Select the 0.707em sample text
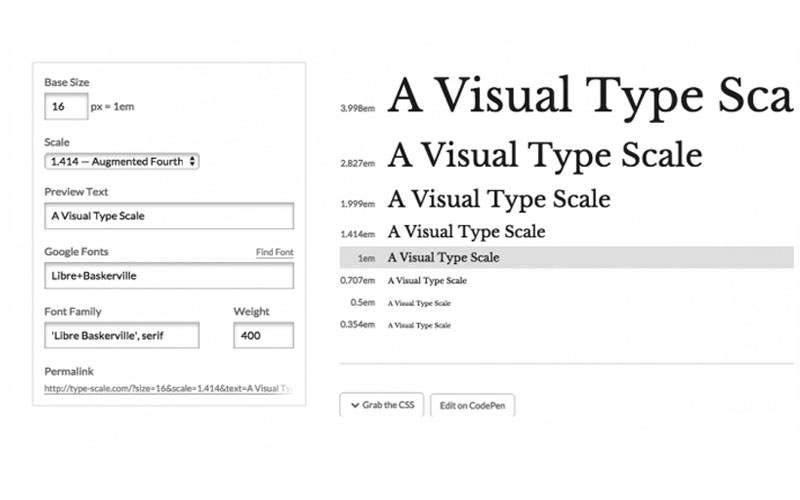The height and width of the screenshot is (500, 800). point(427,281)
